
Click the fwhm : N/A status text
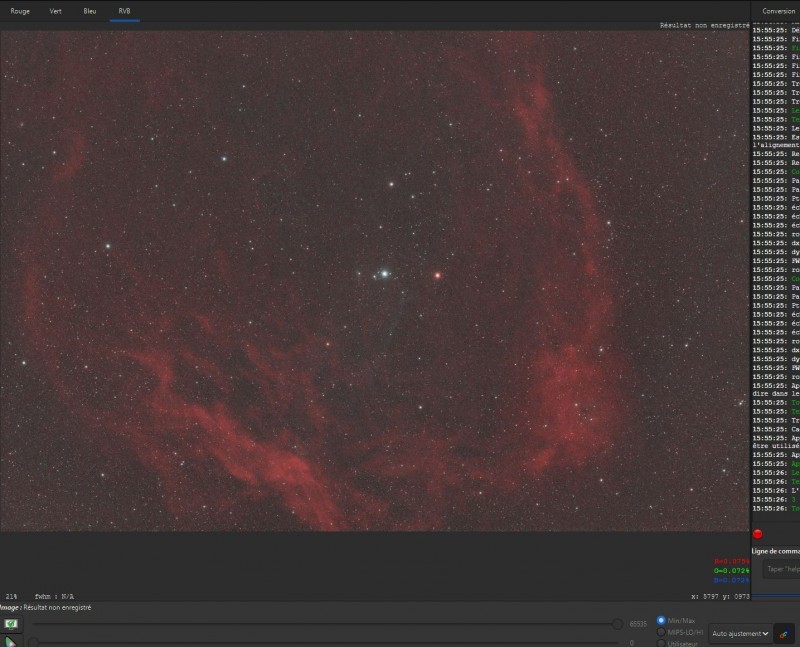[55, 596]
